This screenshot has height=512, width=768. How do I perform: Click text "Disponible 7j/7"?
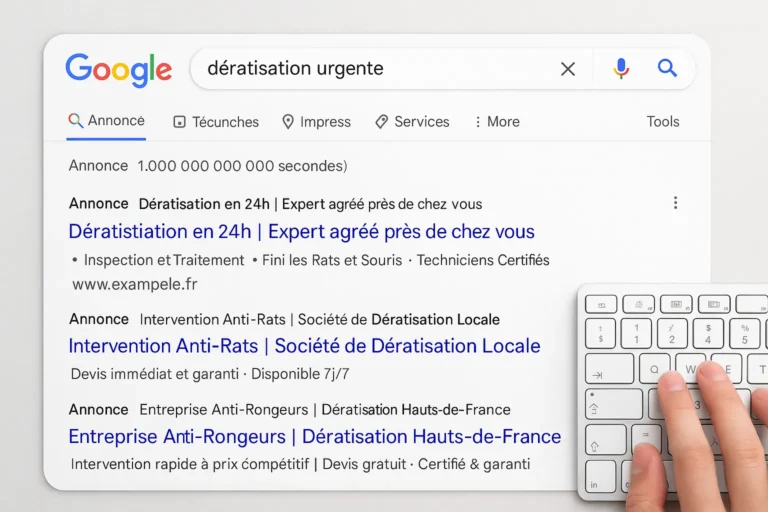tap(300, 374)
